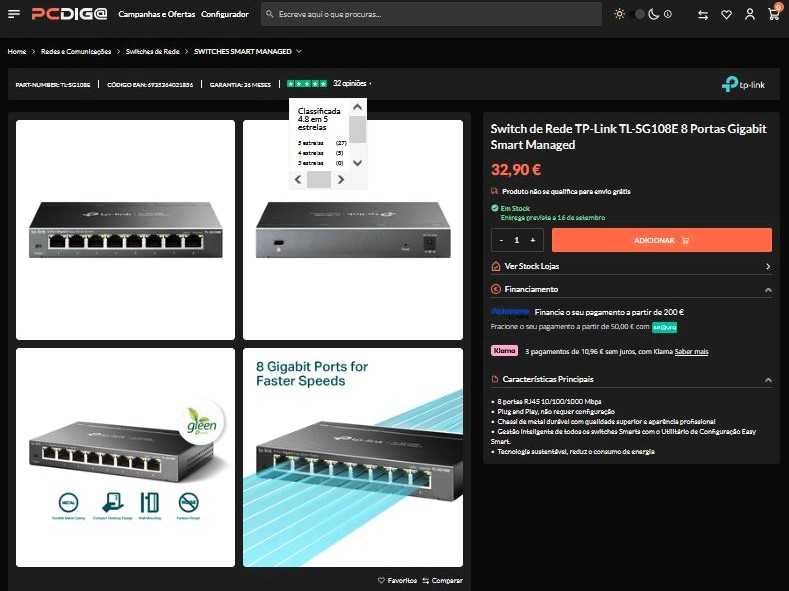The image size is (789, 591).
Task: Go to PCDIGA homepage via logo
Action: click(x=69, y=14)
